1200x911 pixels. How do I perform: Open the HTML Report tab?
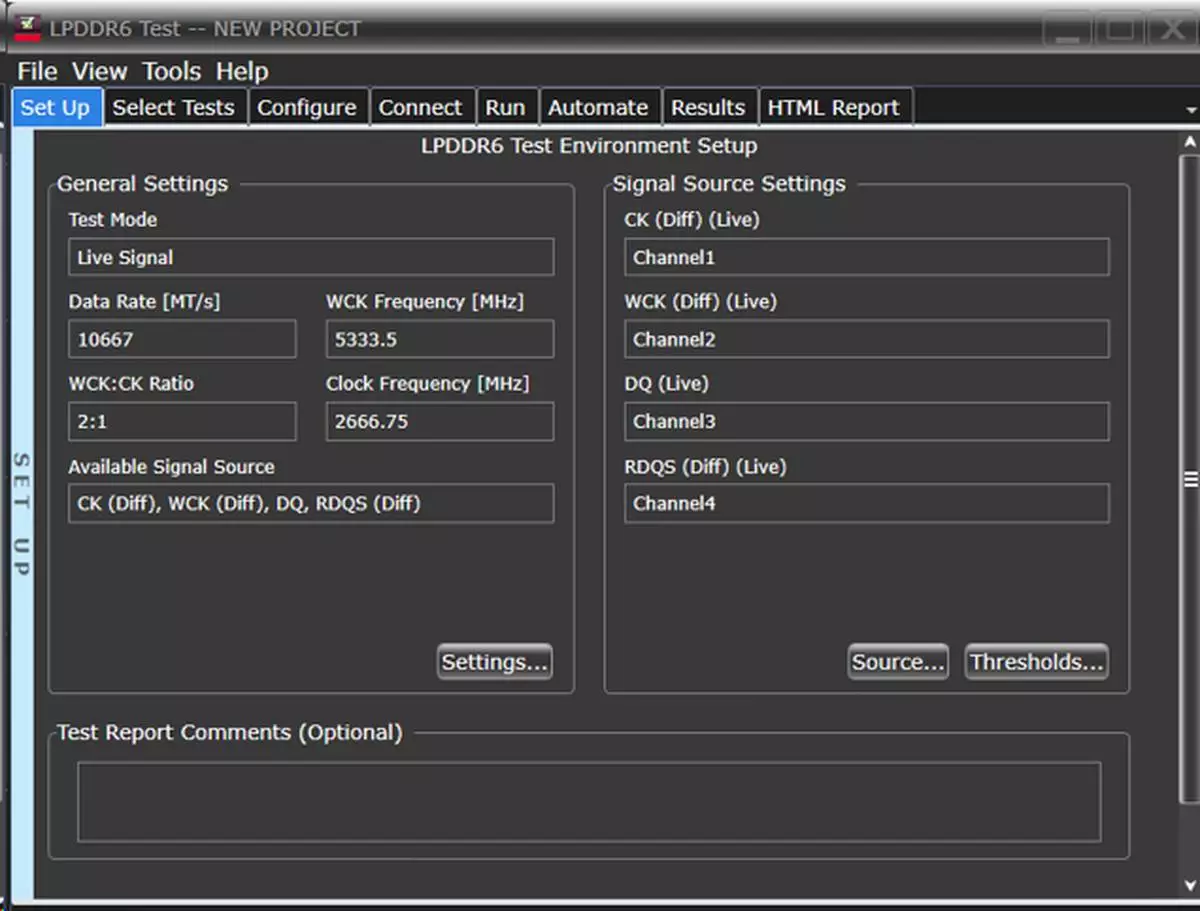(x=833, y=108)
